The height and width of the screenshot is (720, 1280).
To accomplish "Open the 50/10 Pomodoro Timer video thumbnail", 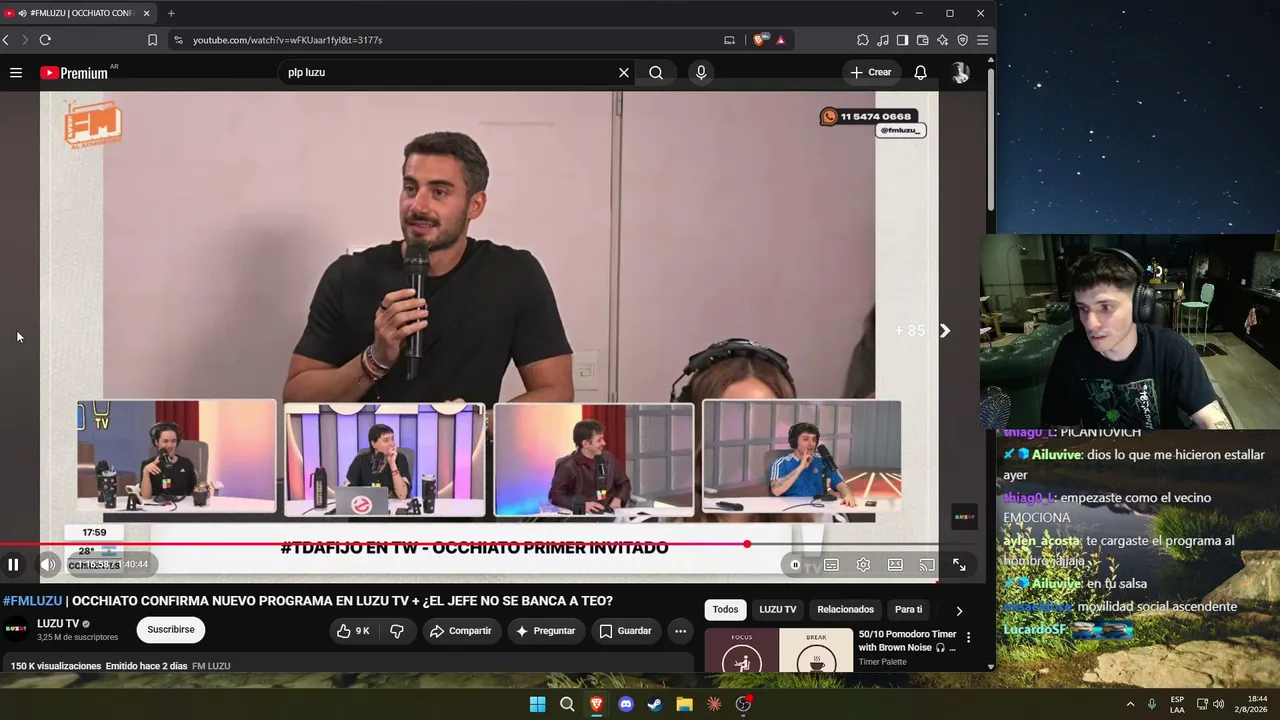I will (779, 650).
